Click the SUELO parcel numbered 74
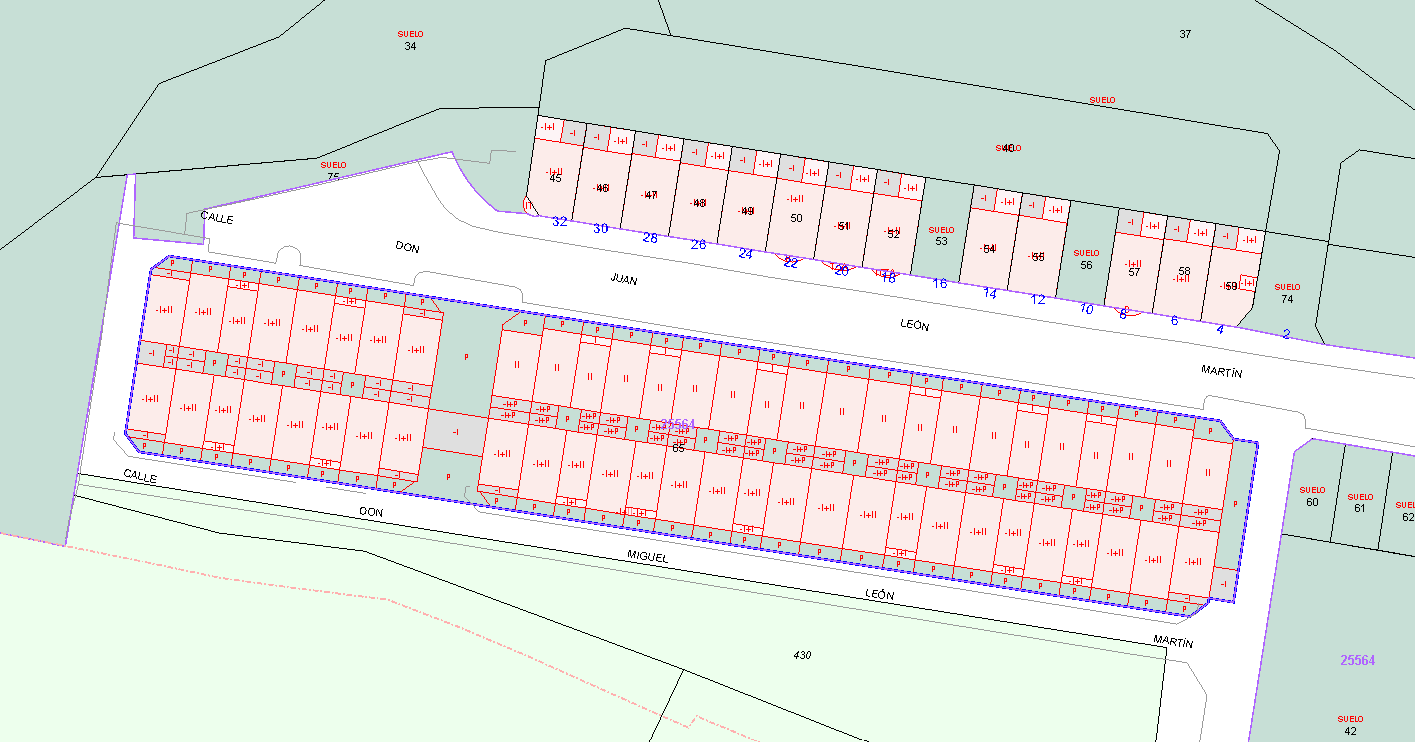The height and width of the screenshot is (742, 1415). [1287, 299]
